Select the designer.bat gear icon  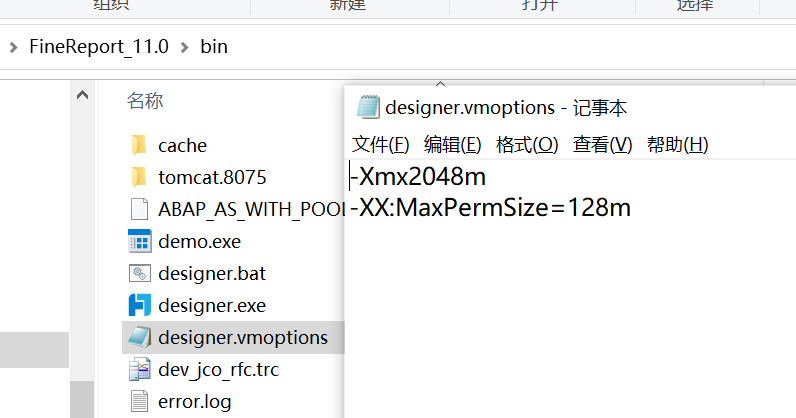coord(140,273)
